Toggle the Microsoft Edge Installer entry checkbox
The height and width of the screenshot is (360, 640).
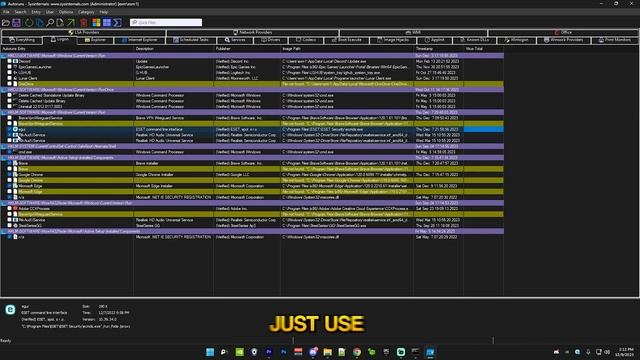9,186
